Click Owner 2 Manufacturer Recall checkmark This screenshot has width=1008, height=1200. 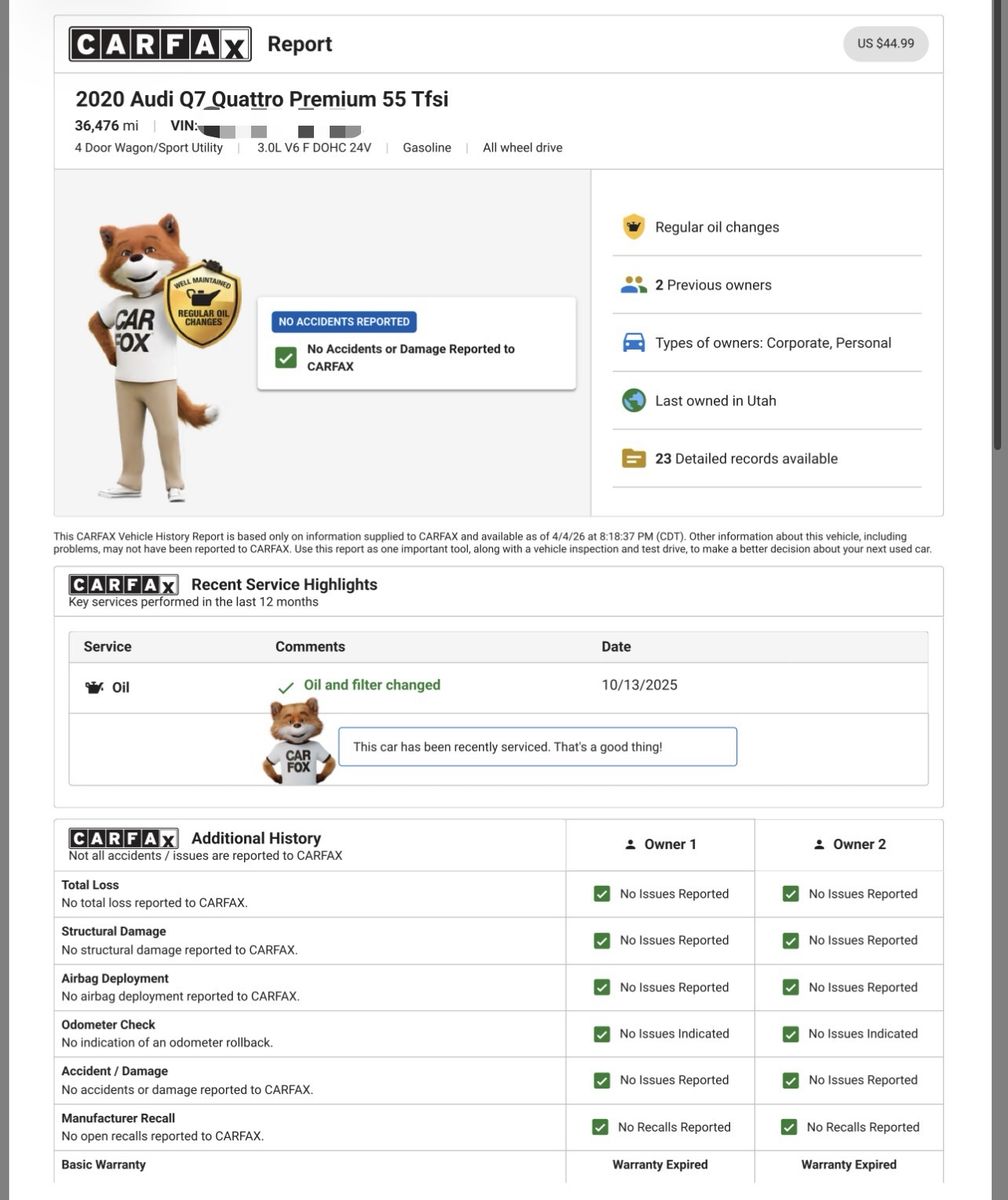click(x=788, y=1127)
